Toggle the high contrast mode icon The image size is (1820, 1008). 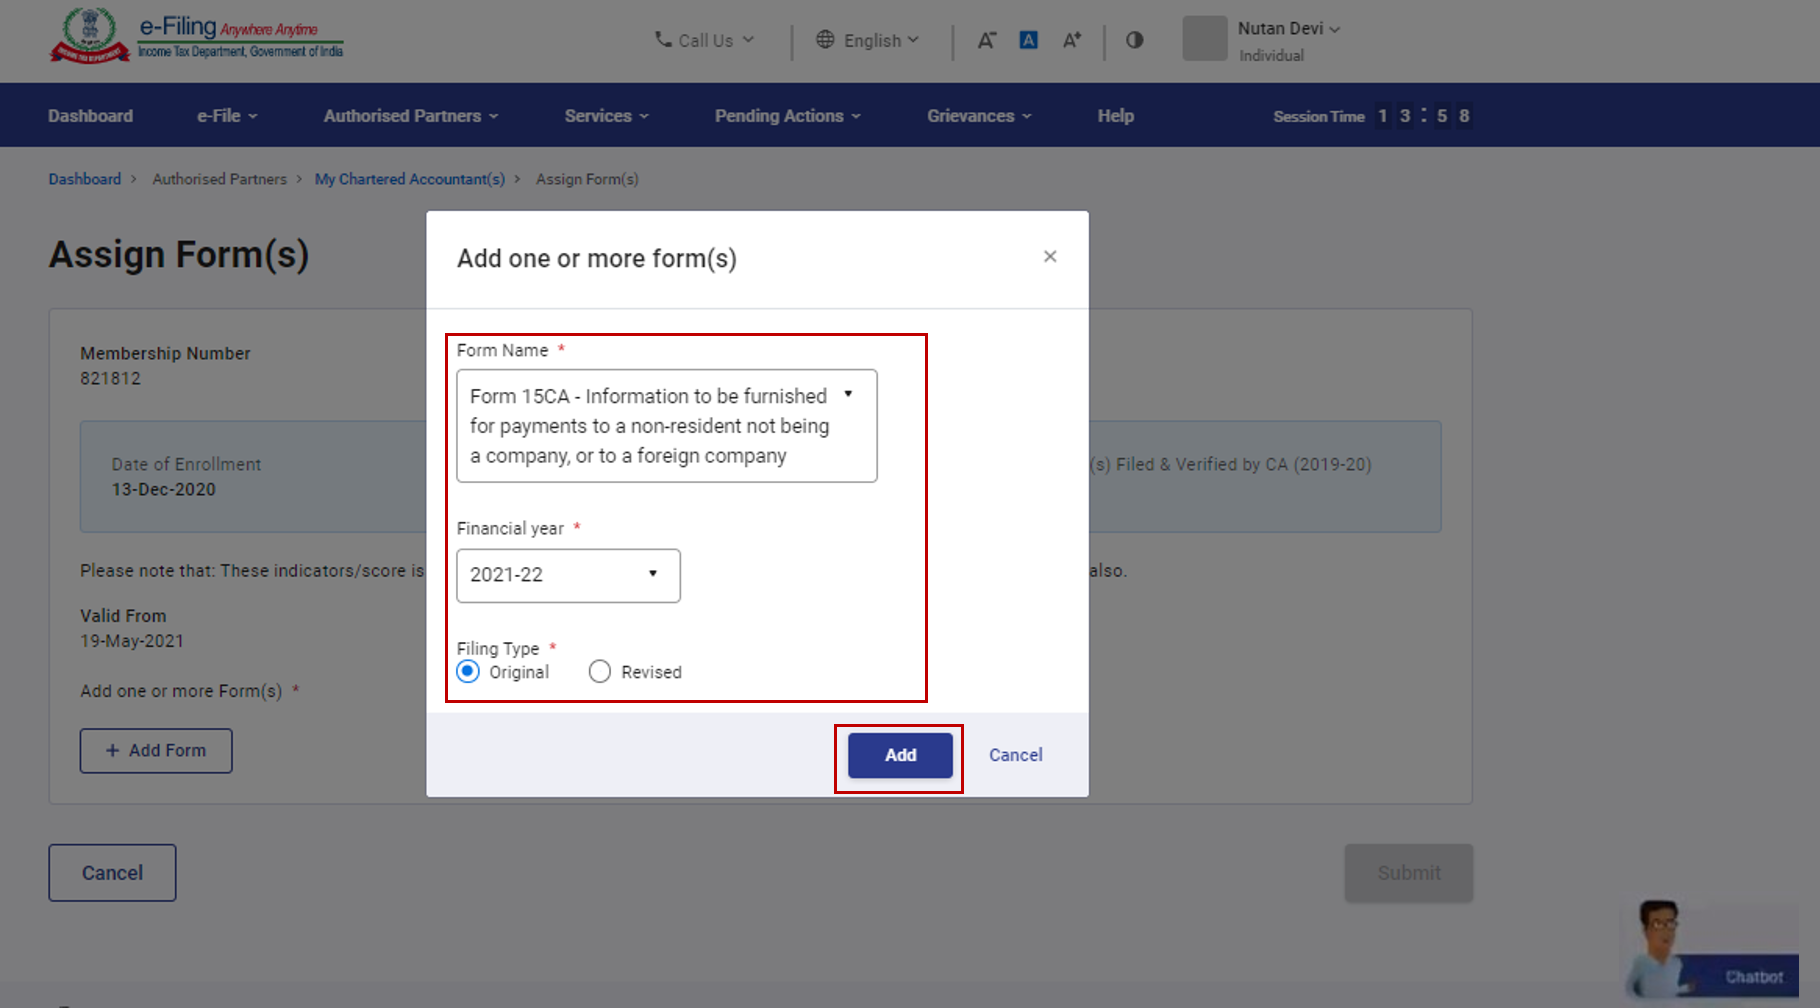point(1134,40)
